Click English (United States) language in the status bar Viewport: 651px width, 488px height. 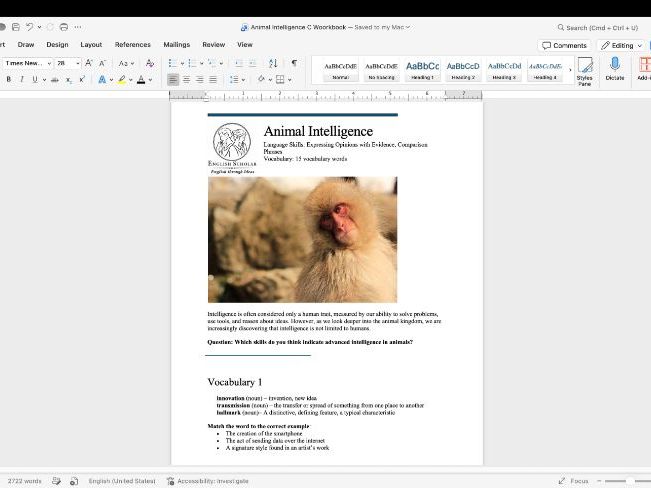122,481
